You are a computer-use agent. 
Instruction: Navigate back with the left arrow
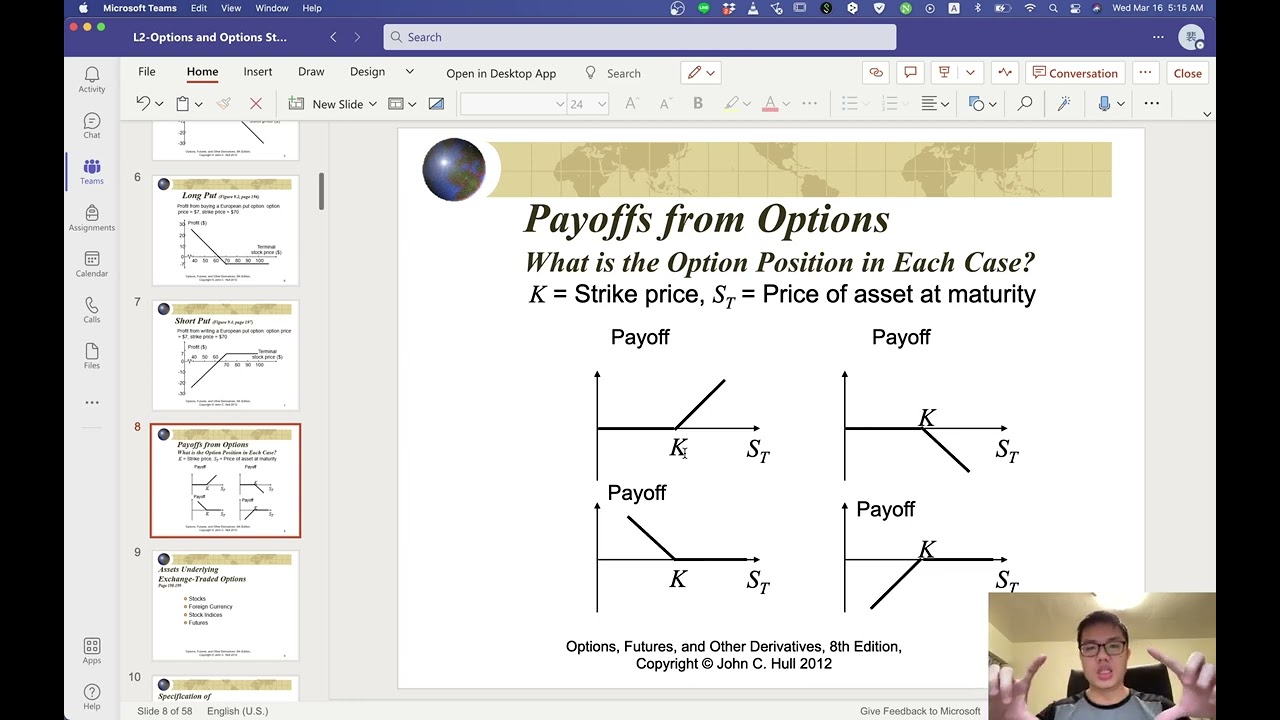pos(333,37)
